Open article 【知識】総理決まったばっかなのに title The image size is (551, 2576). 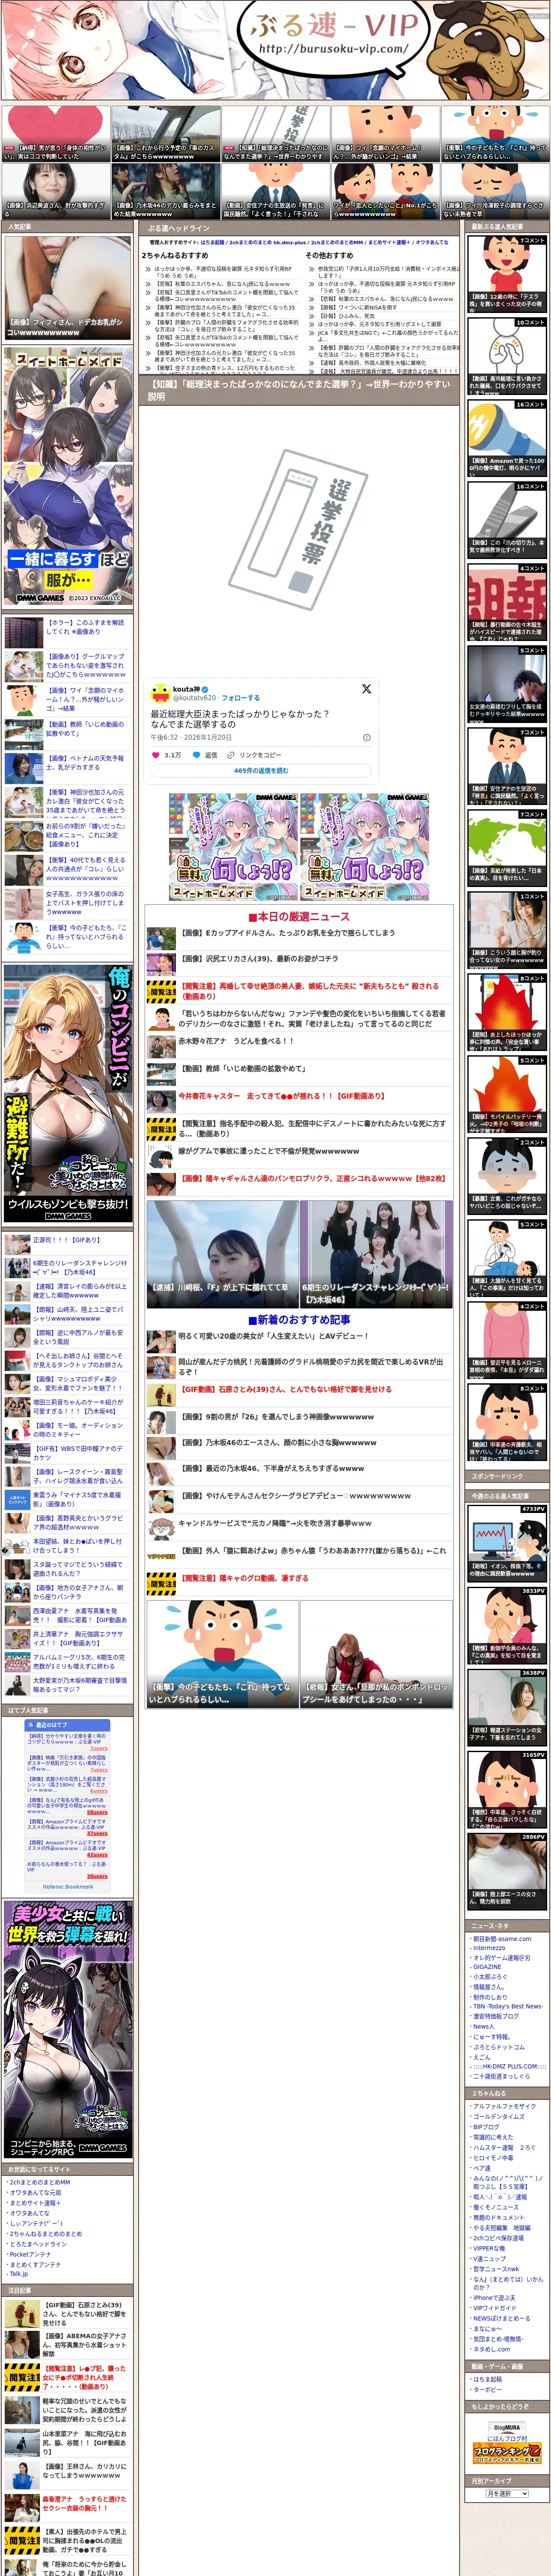pyautogui.click(x=299, y=390)
